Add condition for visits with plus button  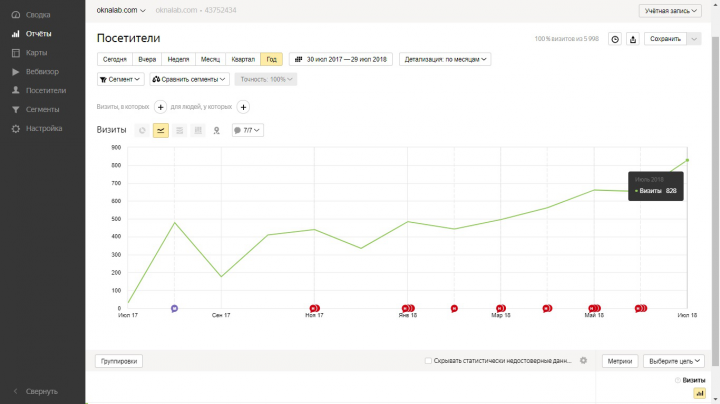(160, 107)
